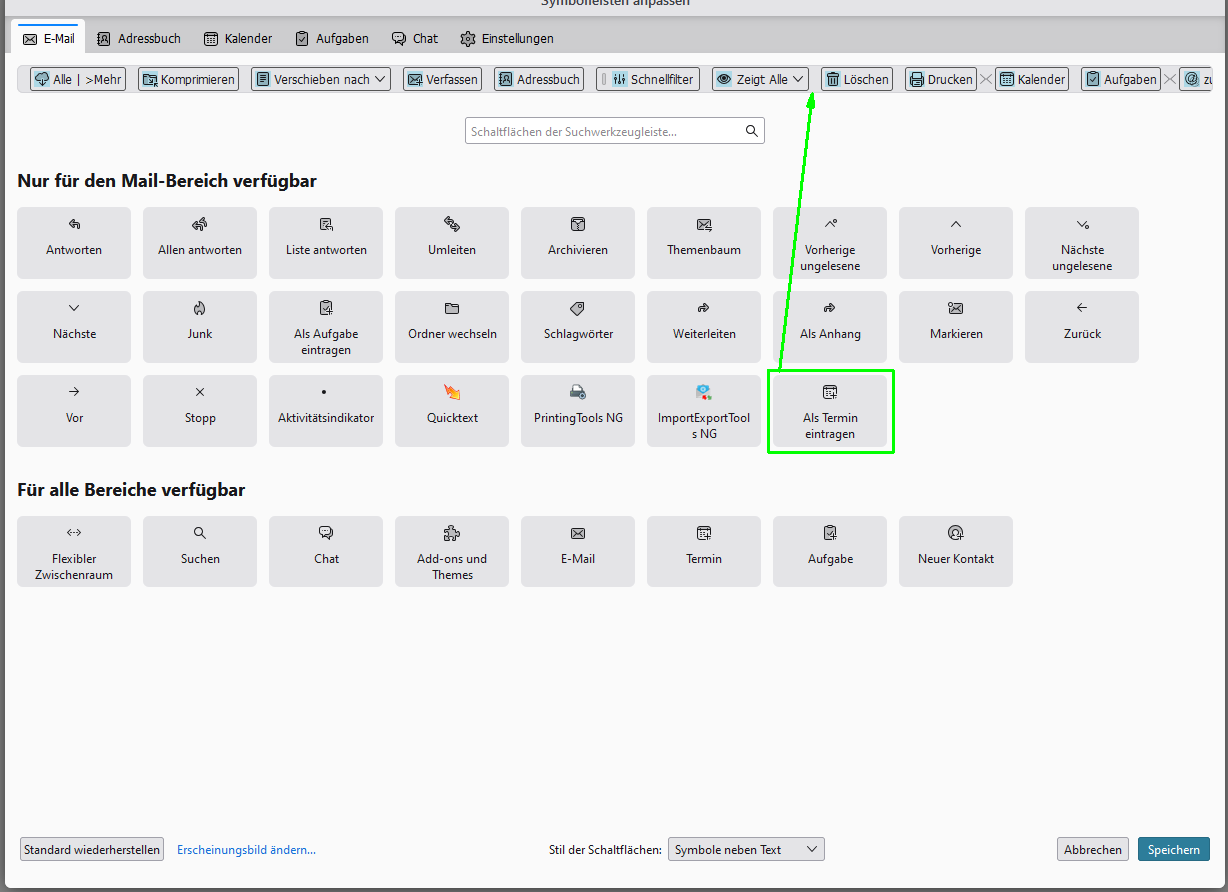Pick the Aktivitätsindikator tile
This screenshot has width=1228, height=892.
326,411
